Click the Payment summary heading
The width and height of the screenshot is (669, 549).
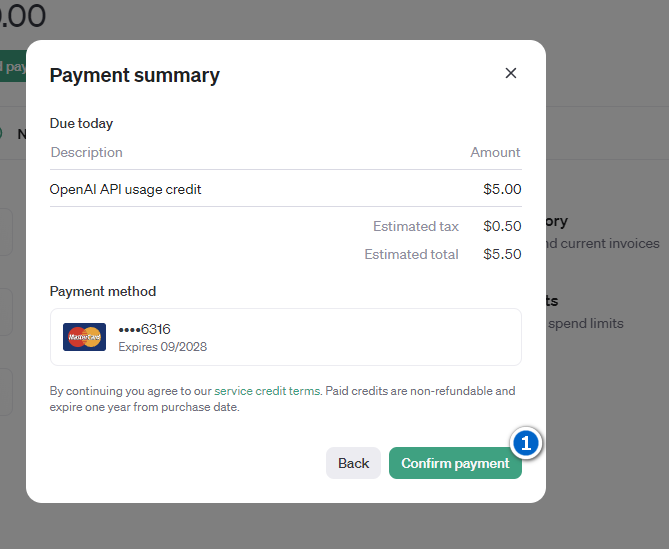[x=134, y=76]
